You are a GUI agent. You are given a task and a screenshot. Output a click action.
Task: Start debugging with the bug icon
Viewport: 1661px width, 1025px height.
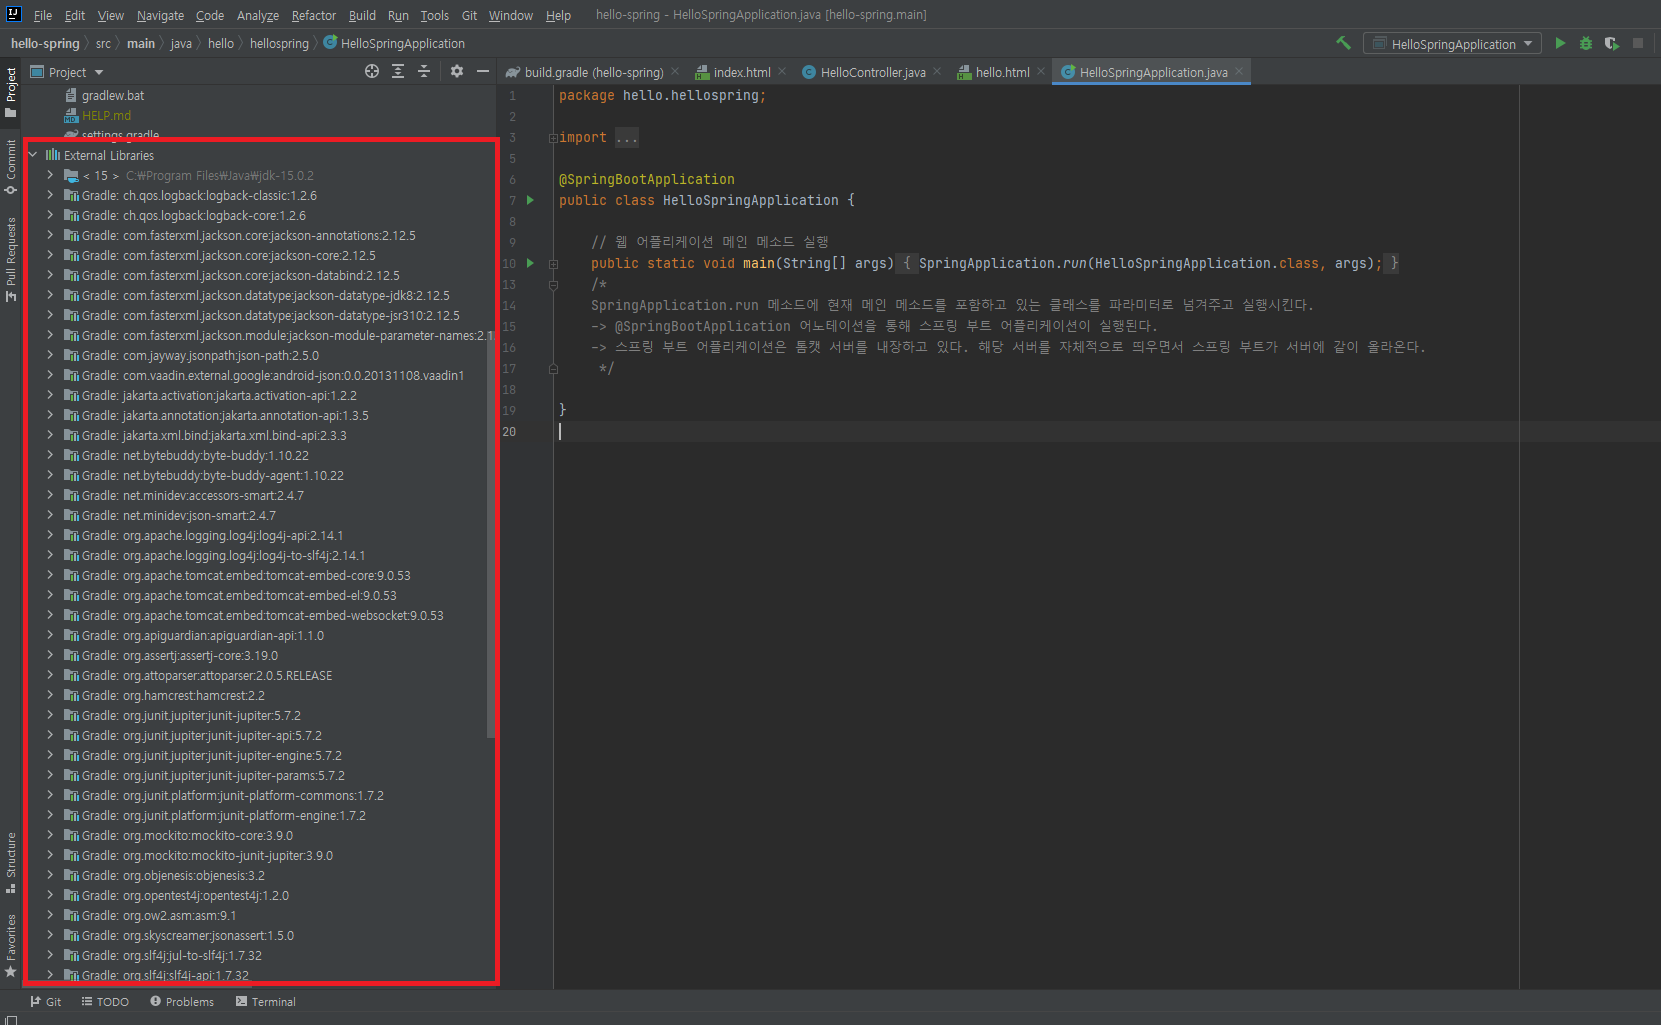click(x=1586, y=43)
